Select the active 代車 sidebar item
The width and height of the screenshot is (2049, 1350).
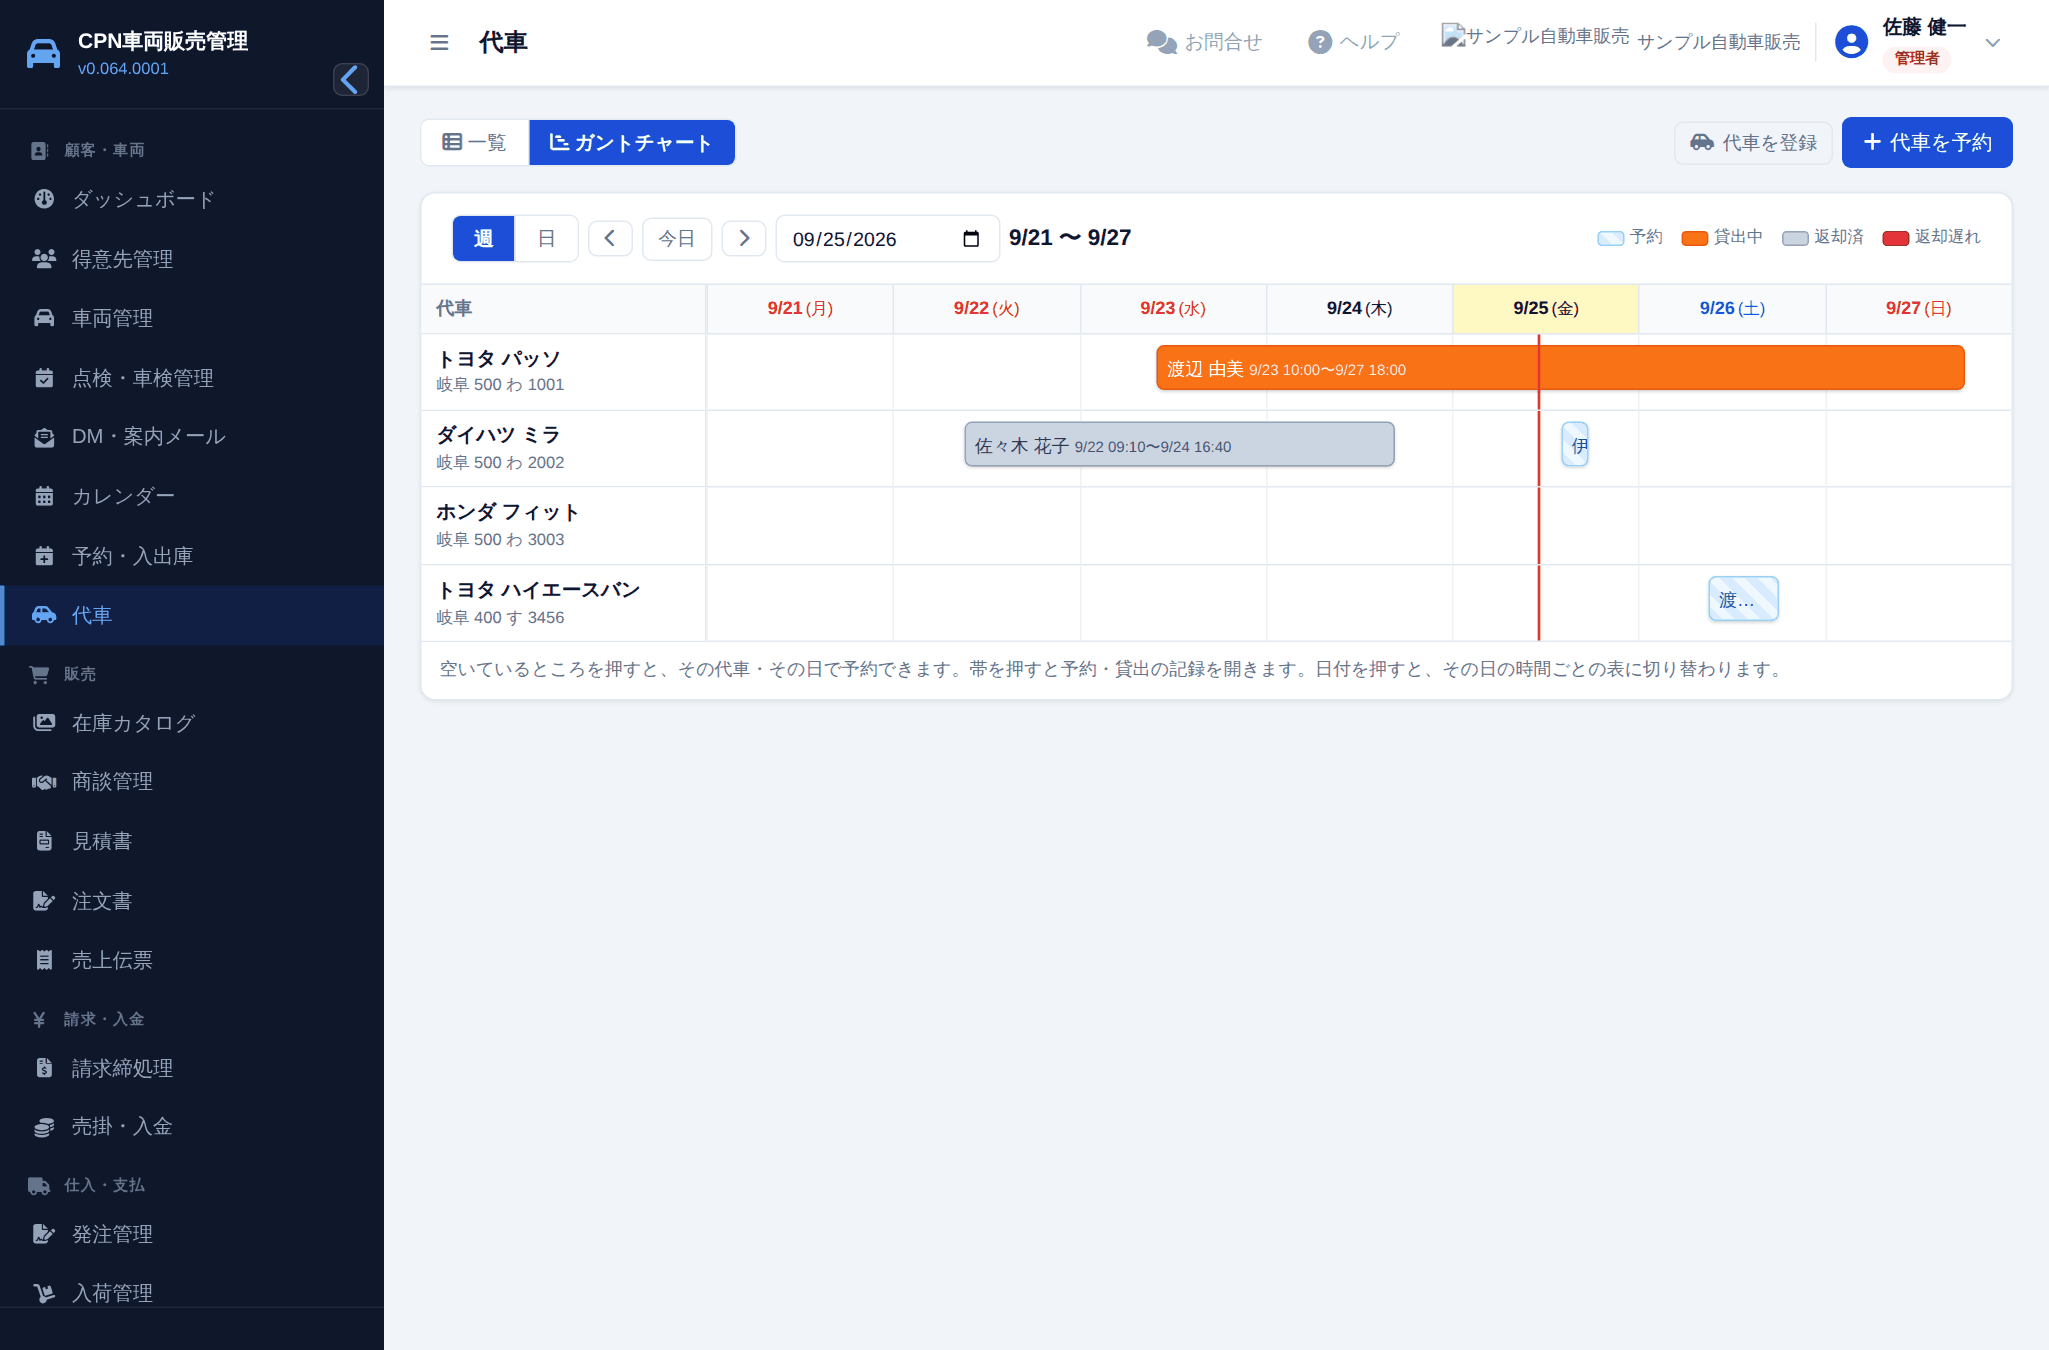click(x=192, y=615)
